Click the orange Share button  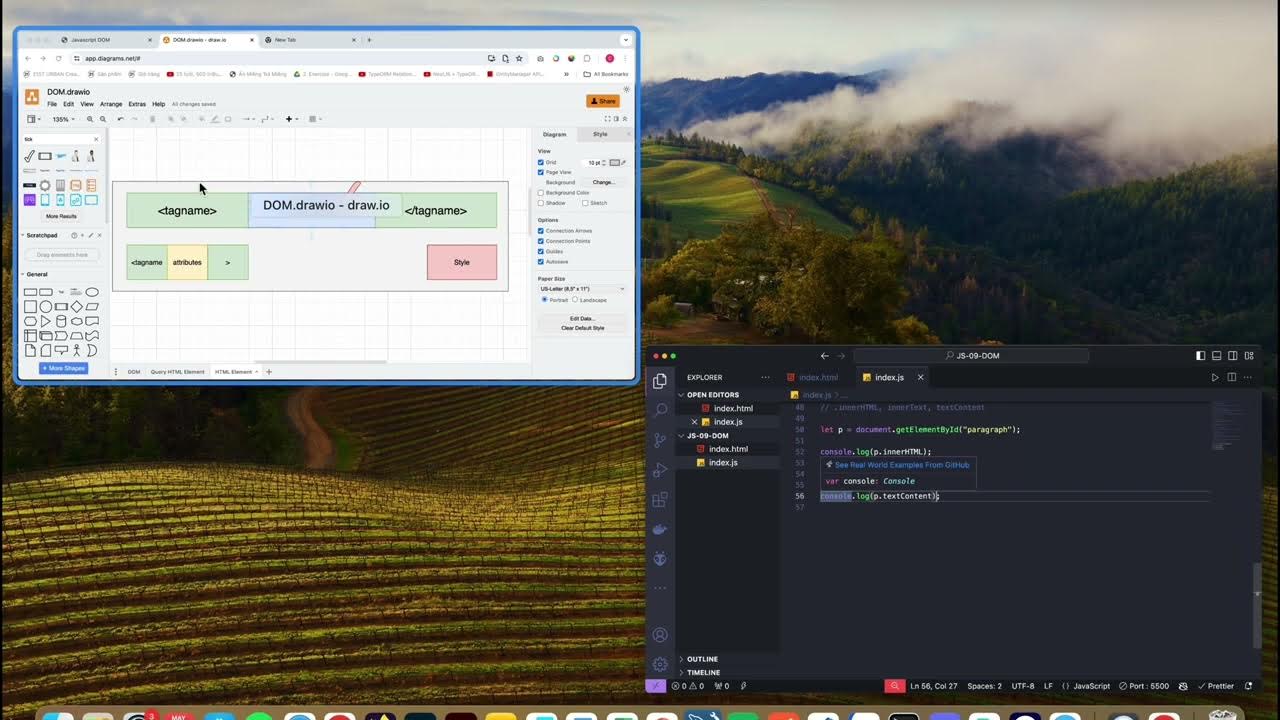603,101
